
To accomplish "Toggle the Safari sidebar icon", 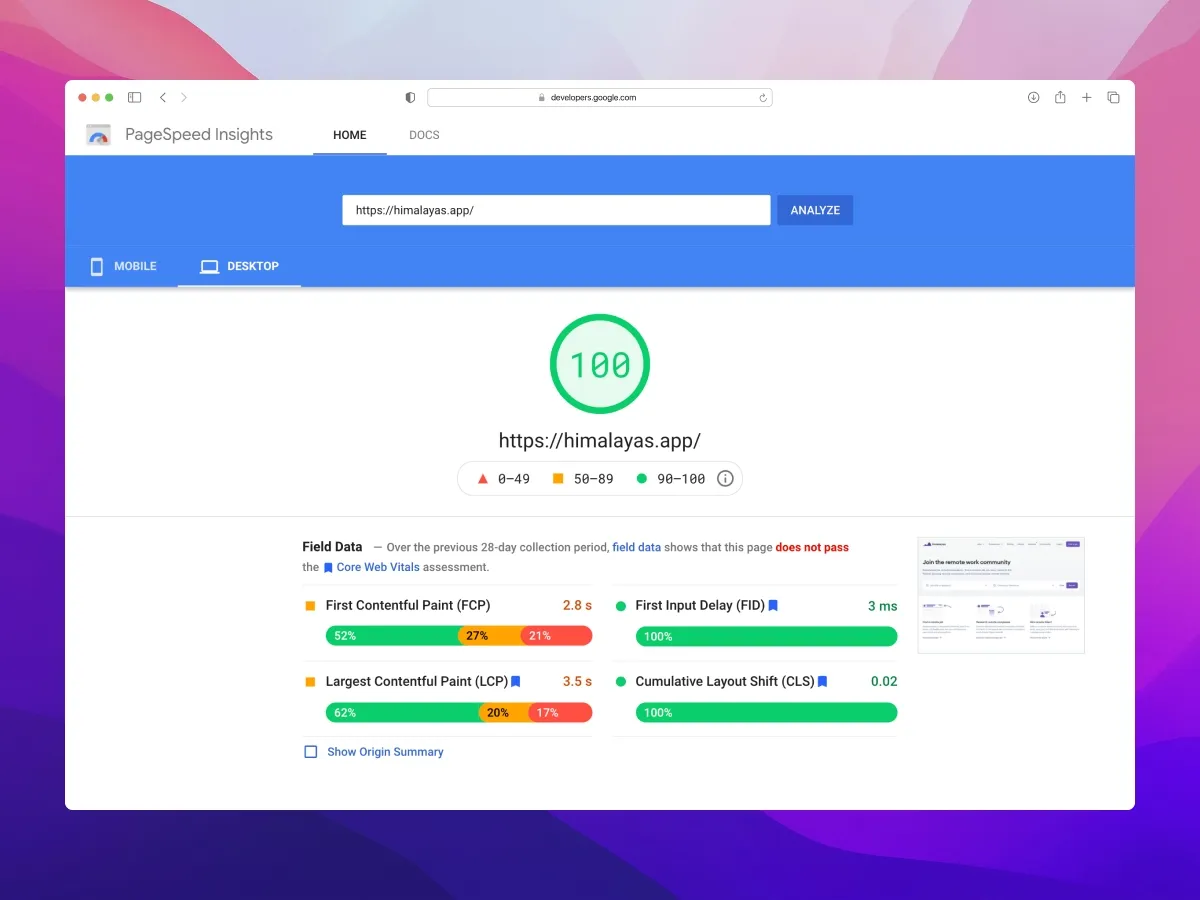I will coord(134,98).
